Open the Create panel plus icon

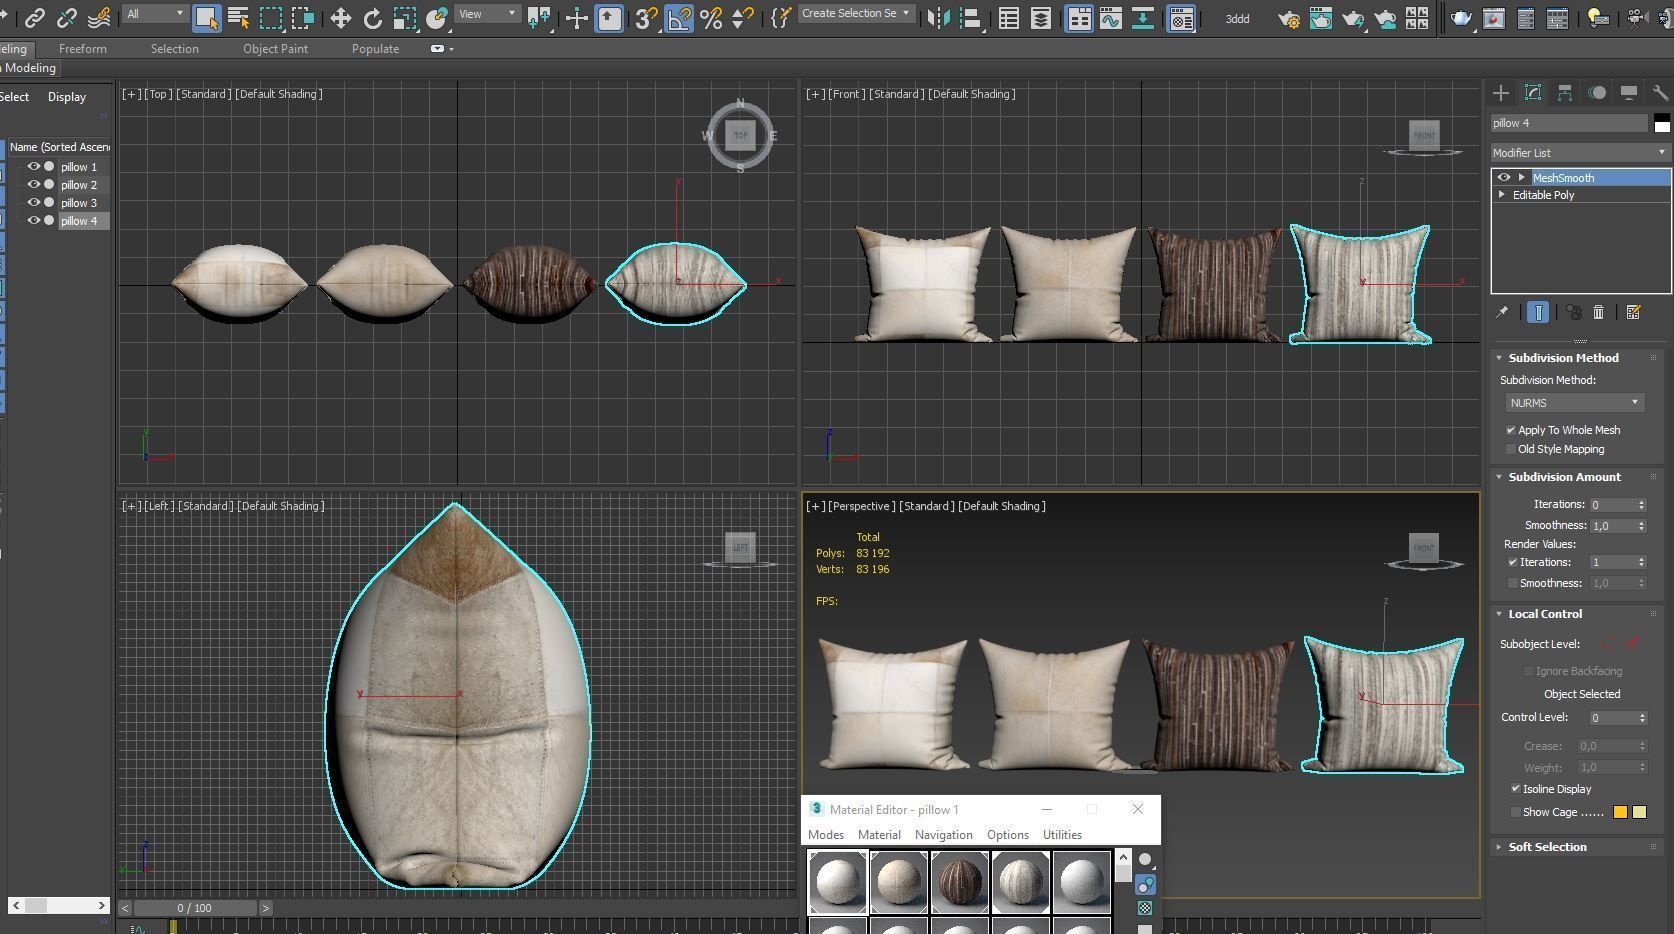click(1500, 93)
